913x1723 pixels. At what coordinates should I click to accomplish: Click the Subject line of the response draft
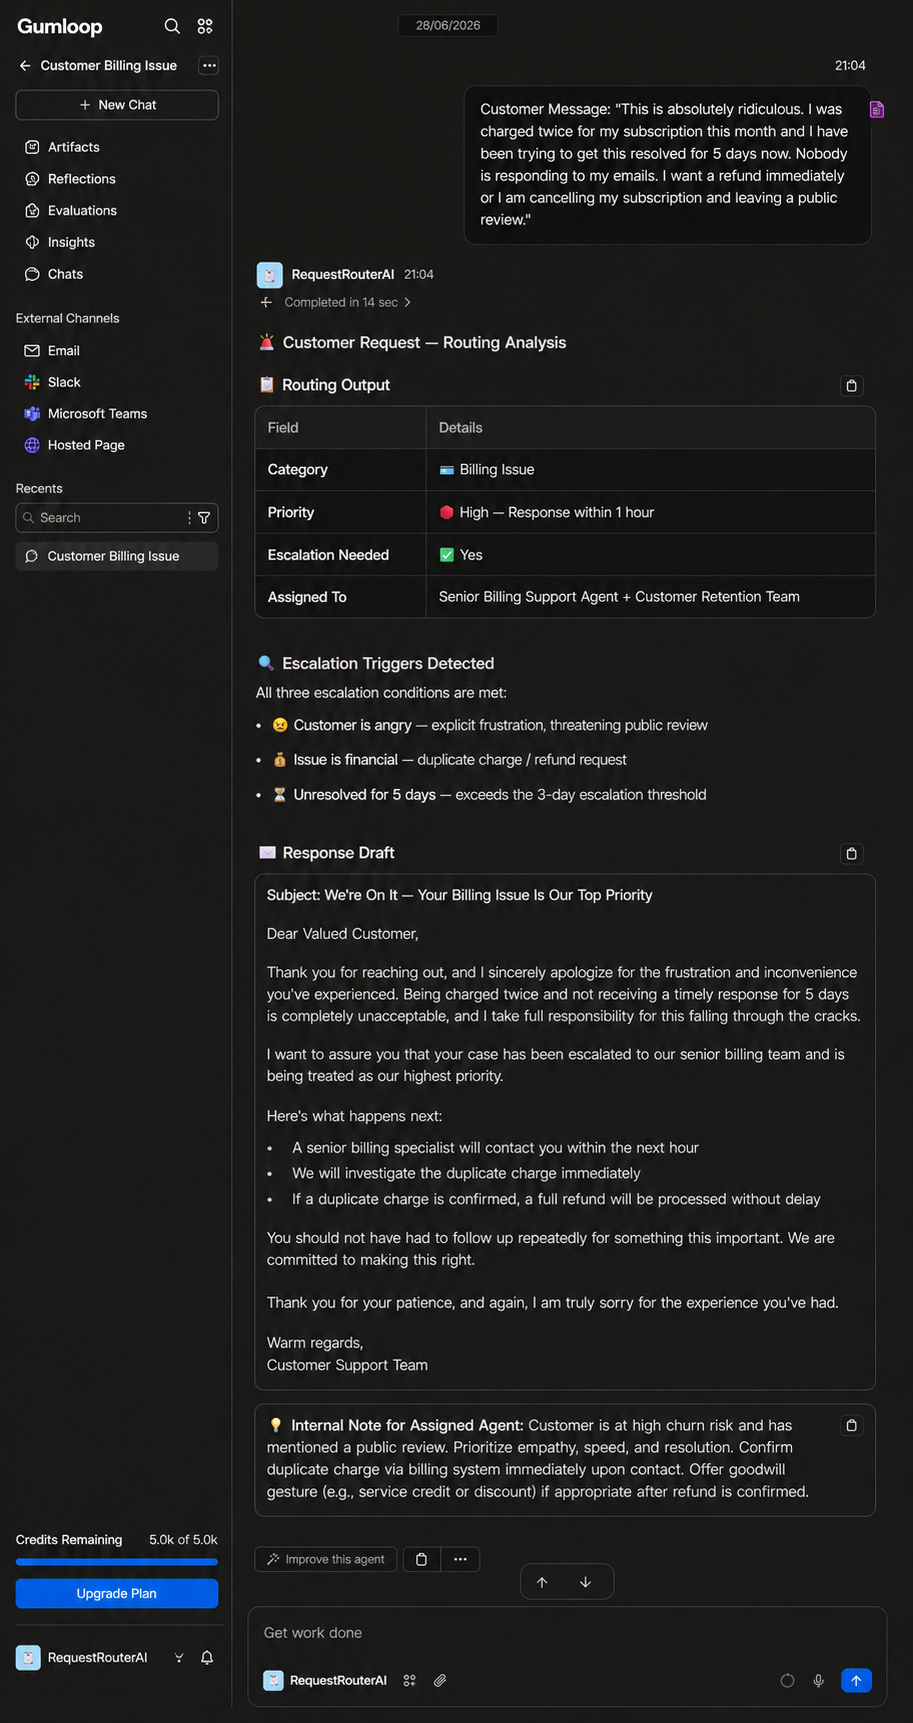point(459,895)
